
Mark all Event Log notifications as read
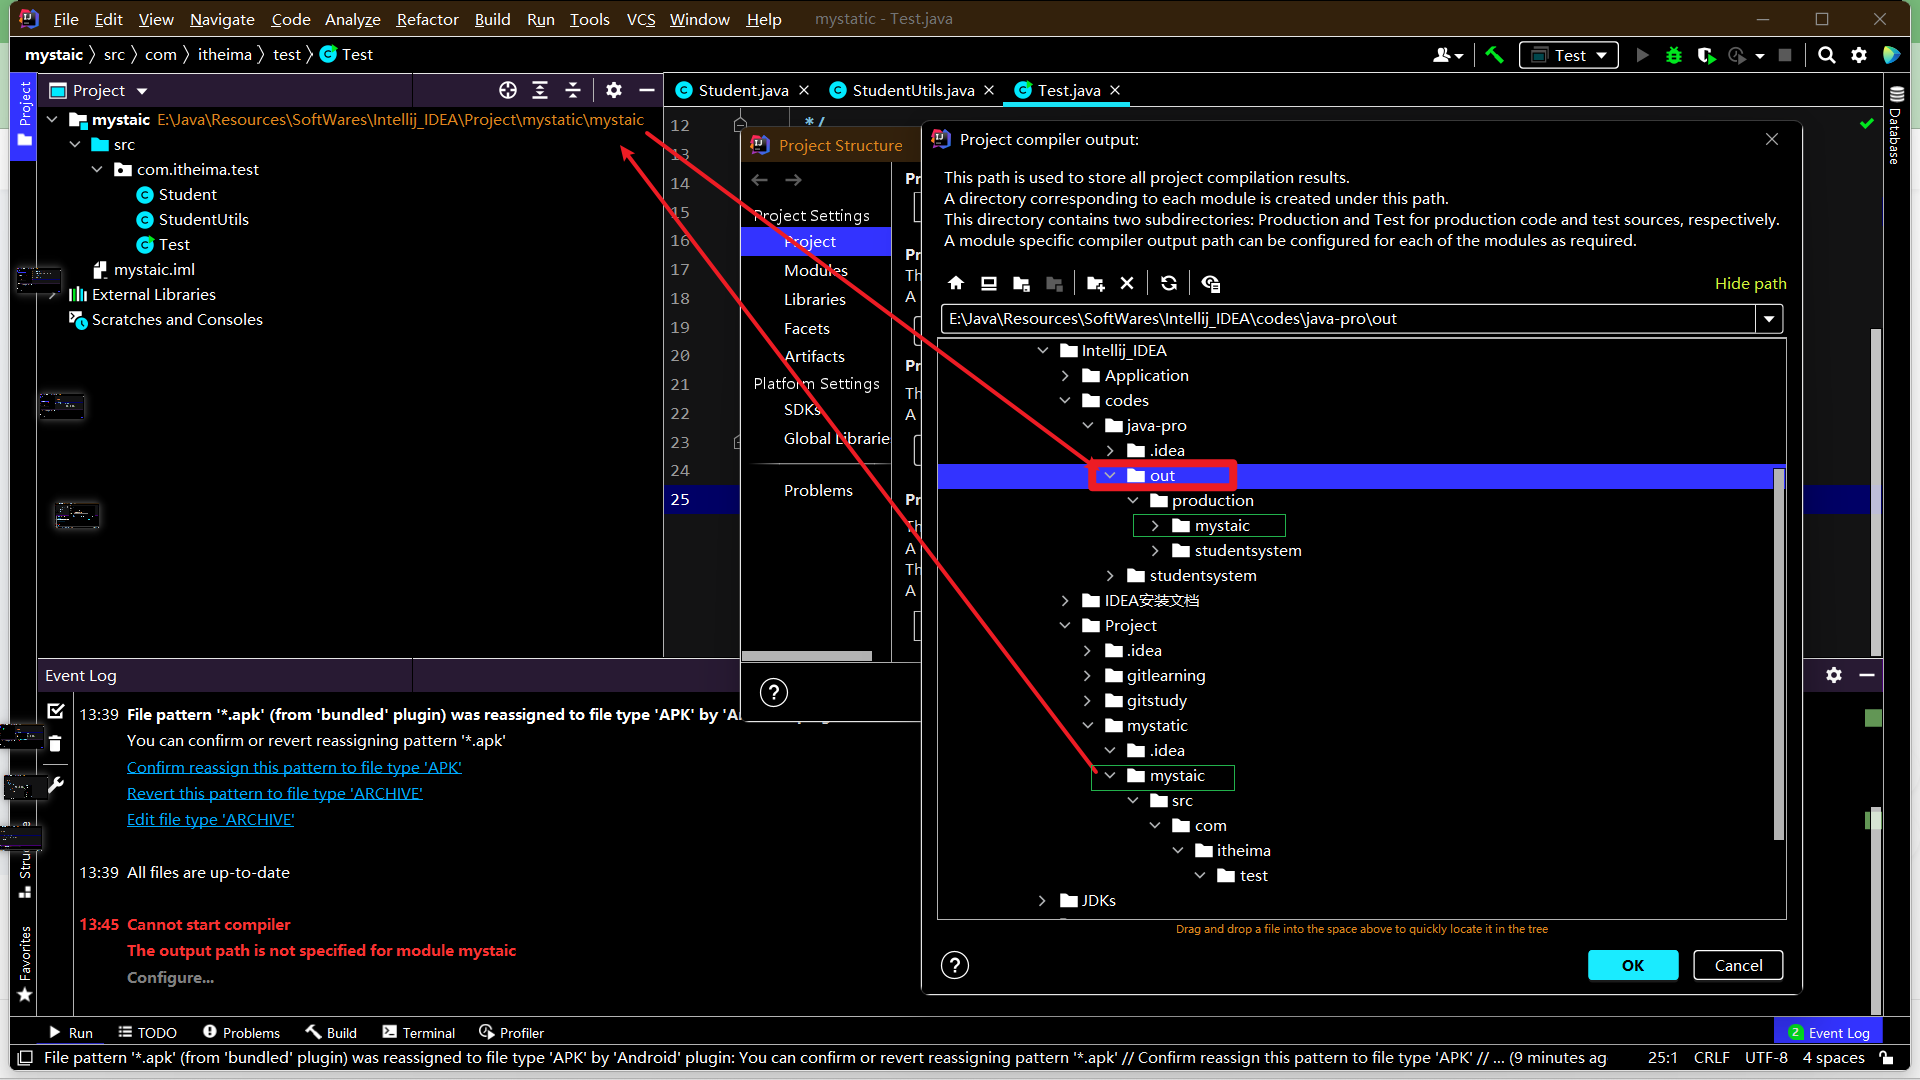point(56,711)
